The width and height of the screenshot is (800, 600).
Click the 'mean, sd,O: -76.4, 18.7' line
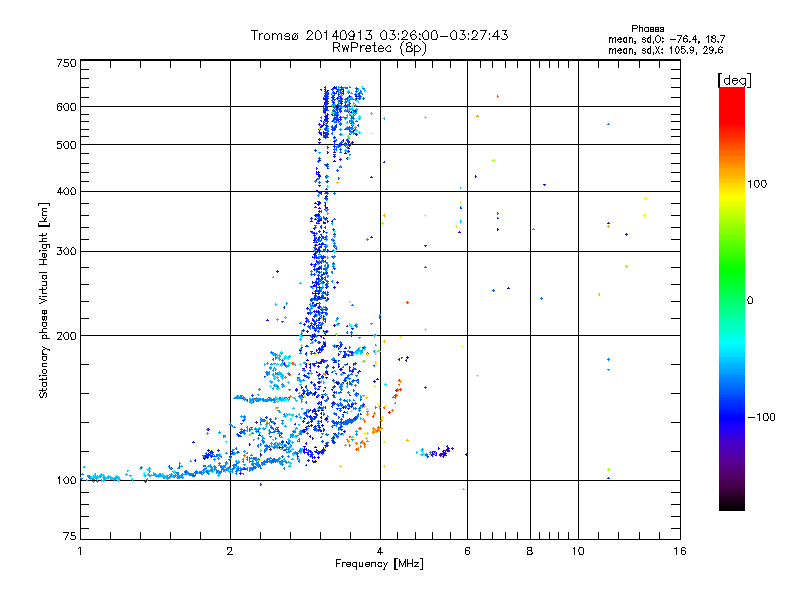click(666, 39)
